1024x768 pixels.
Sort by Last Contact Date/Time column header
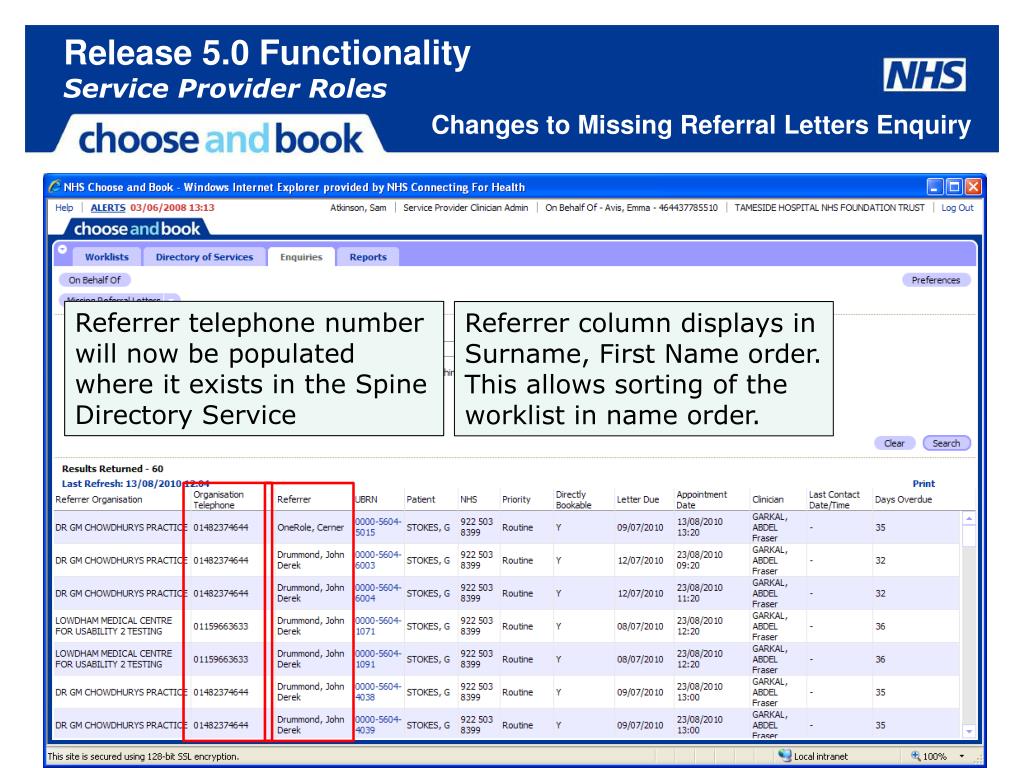tap(834, 500)
